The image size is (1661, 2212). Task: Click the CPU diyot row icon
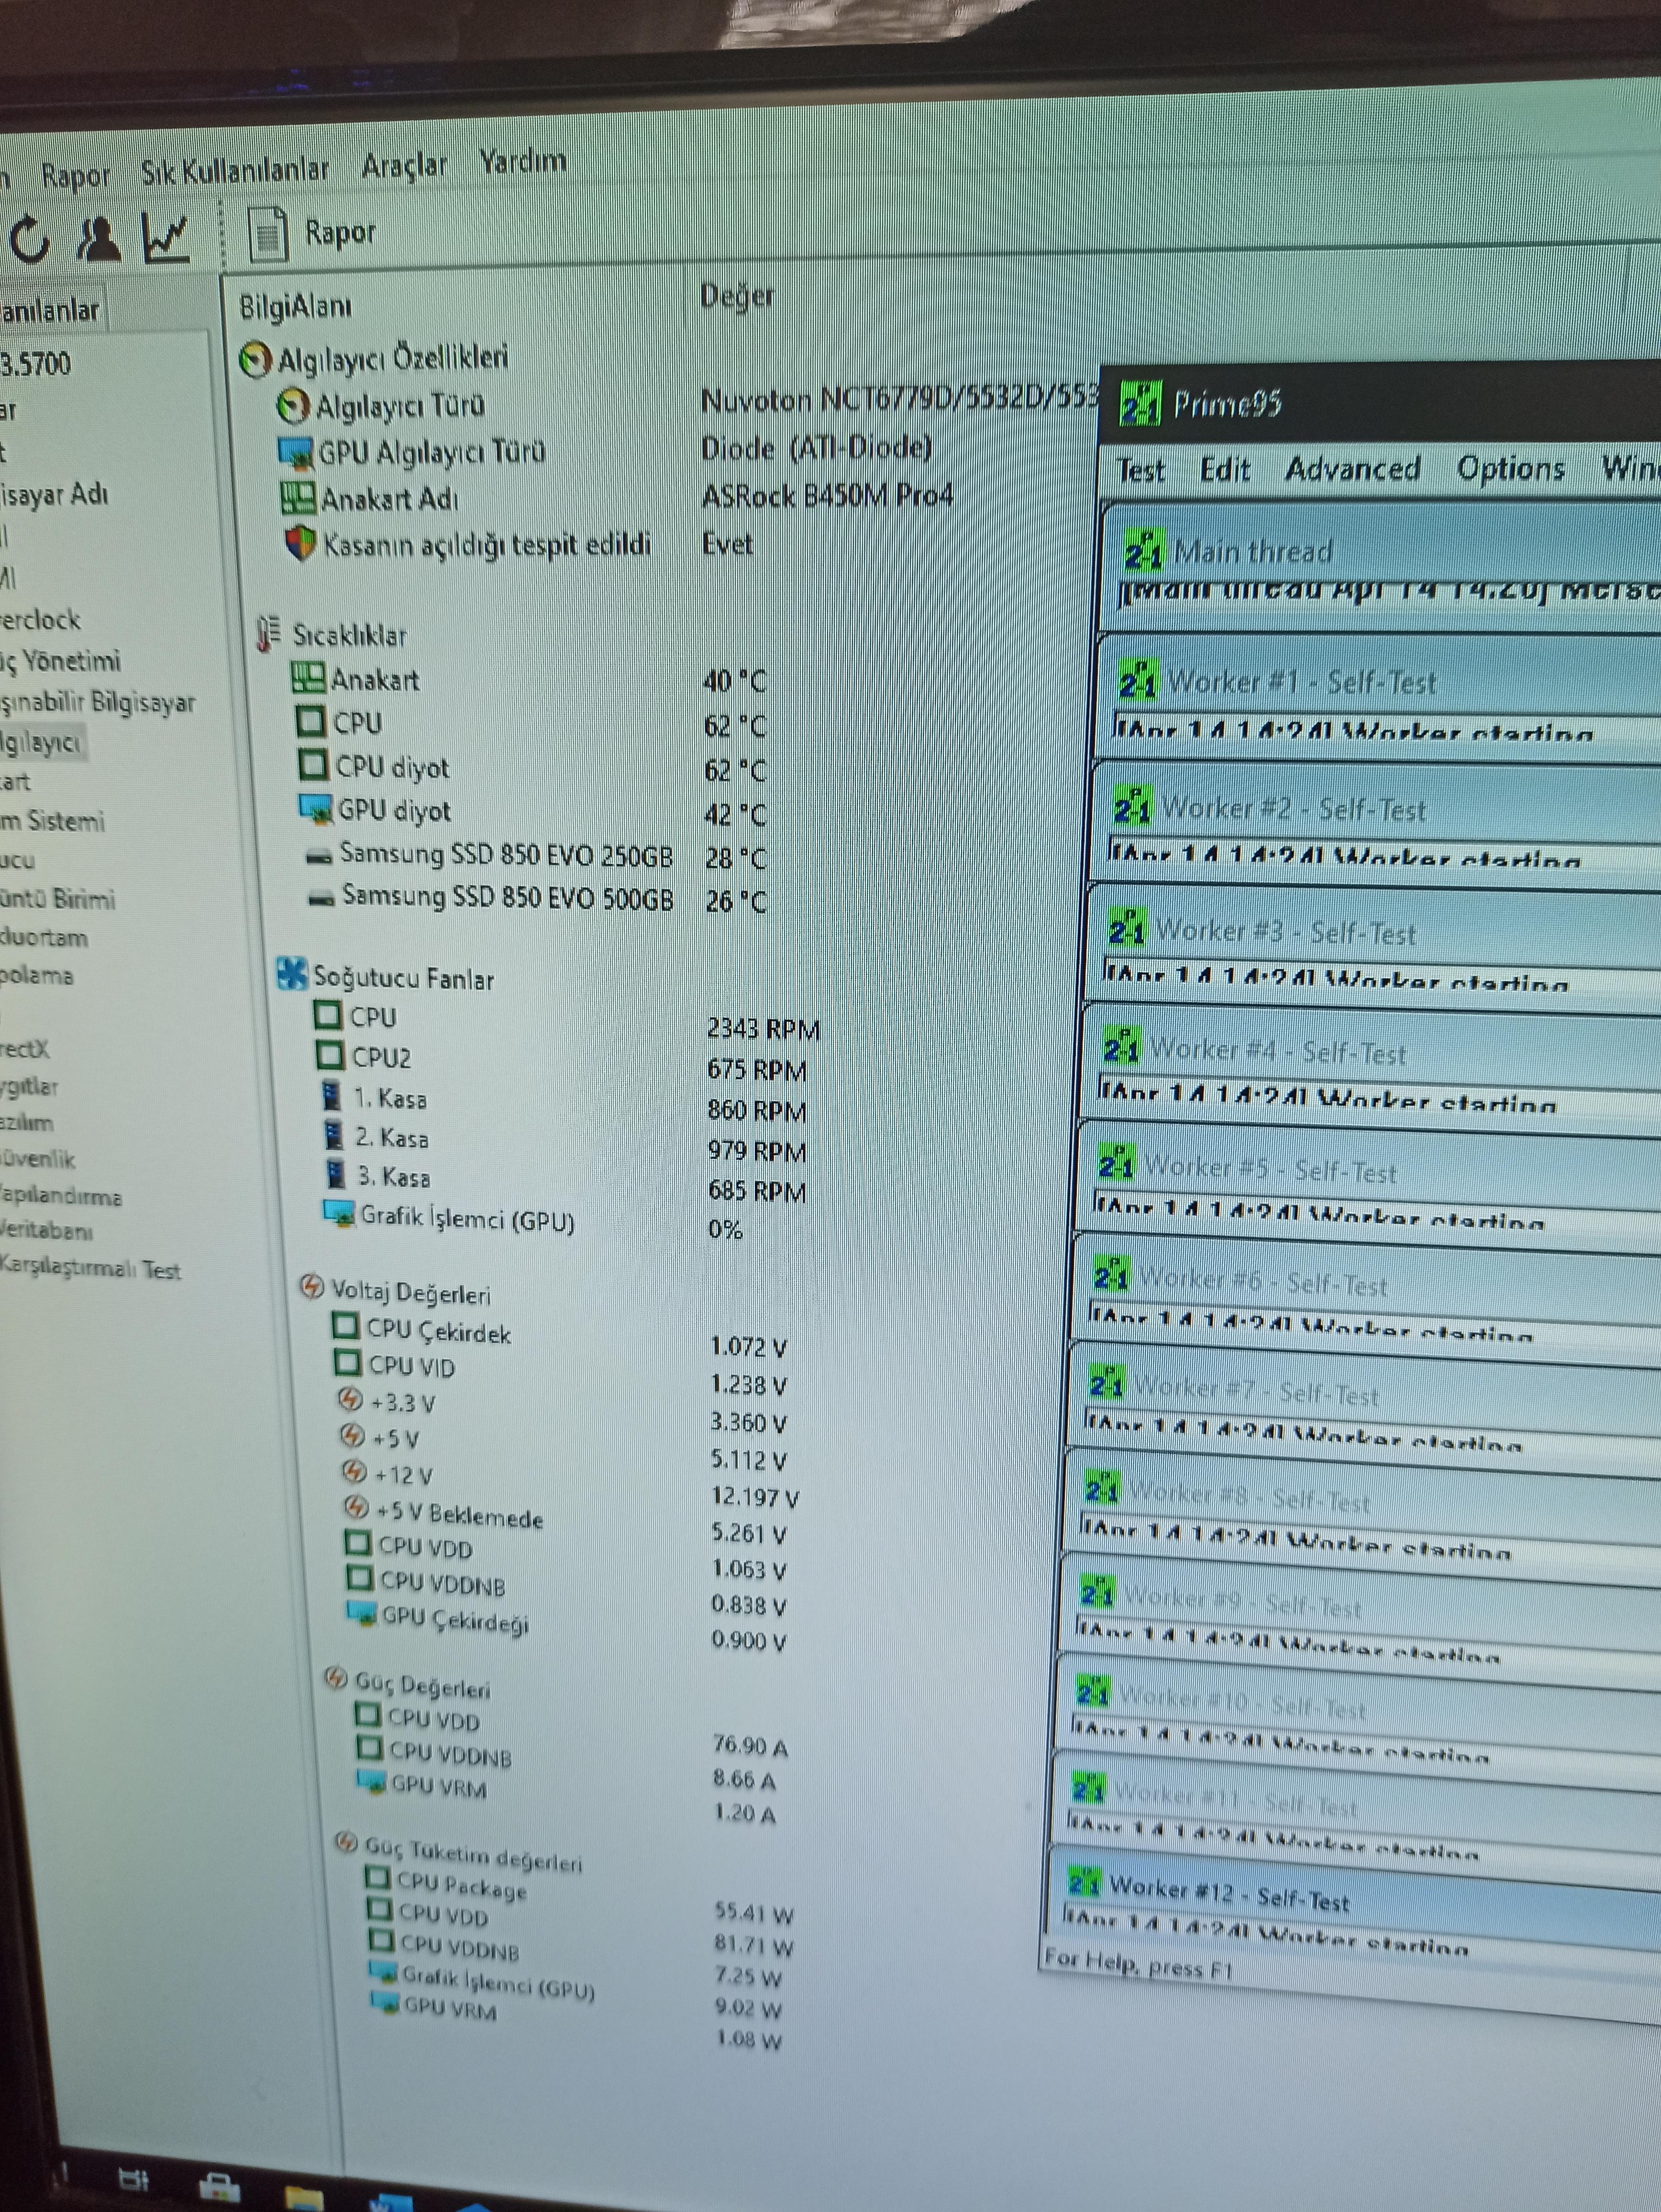point(313,765)
